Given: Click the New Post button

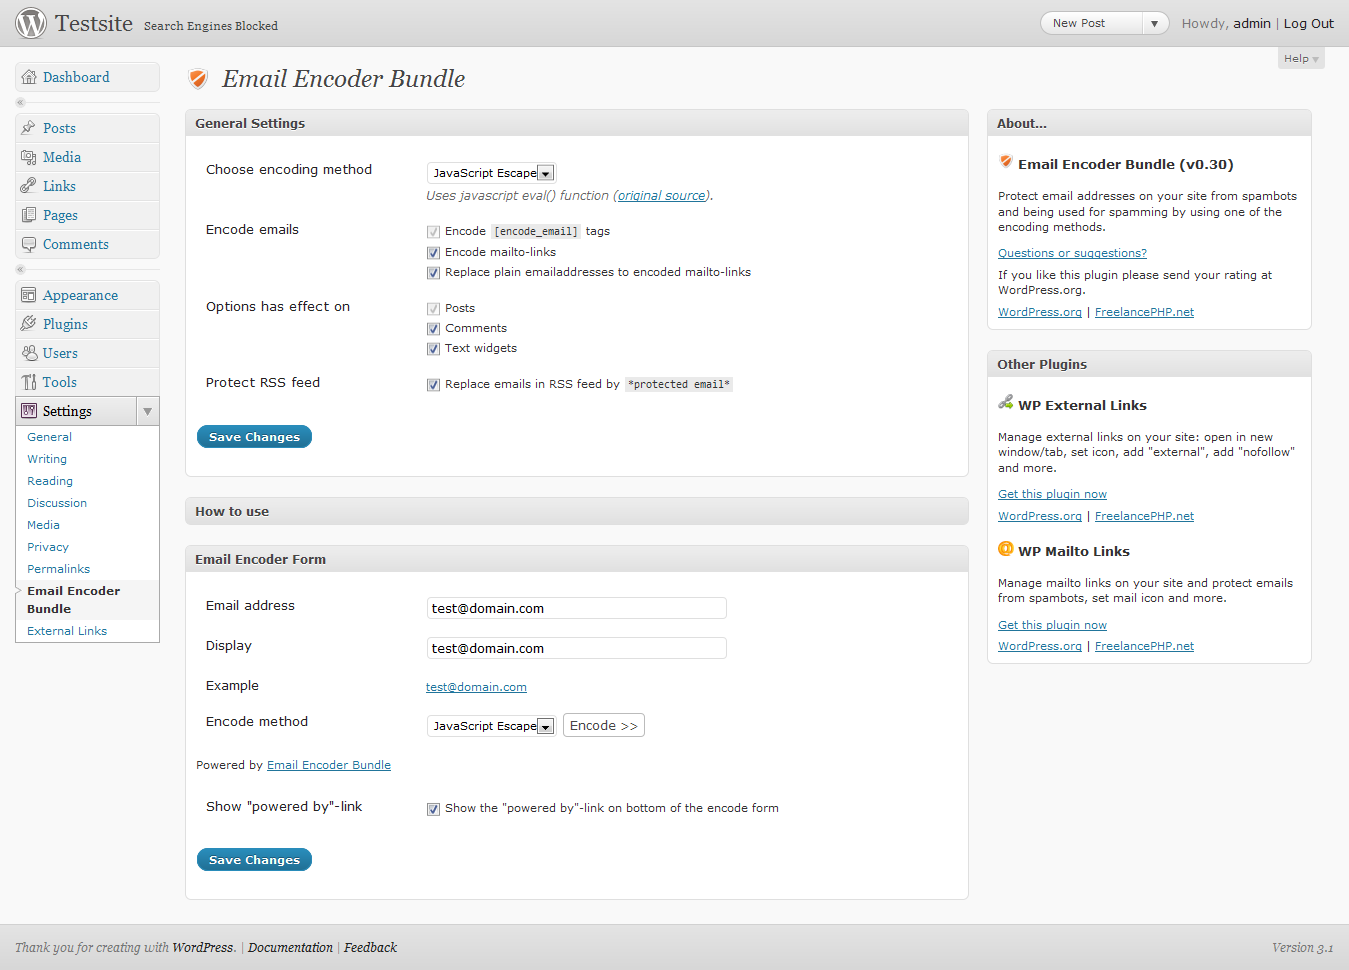Looking at the screenshot, I should (1091, 23).
